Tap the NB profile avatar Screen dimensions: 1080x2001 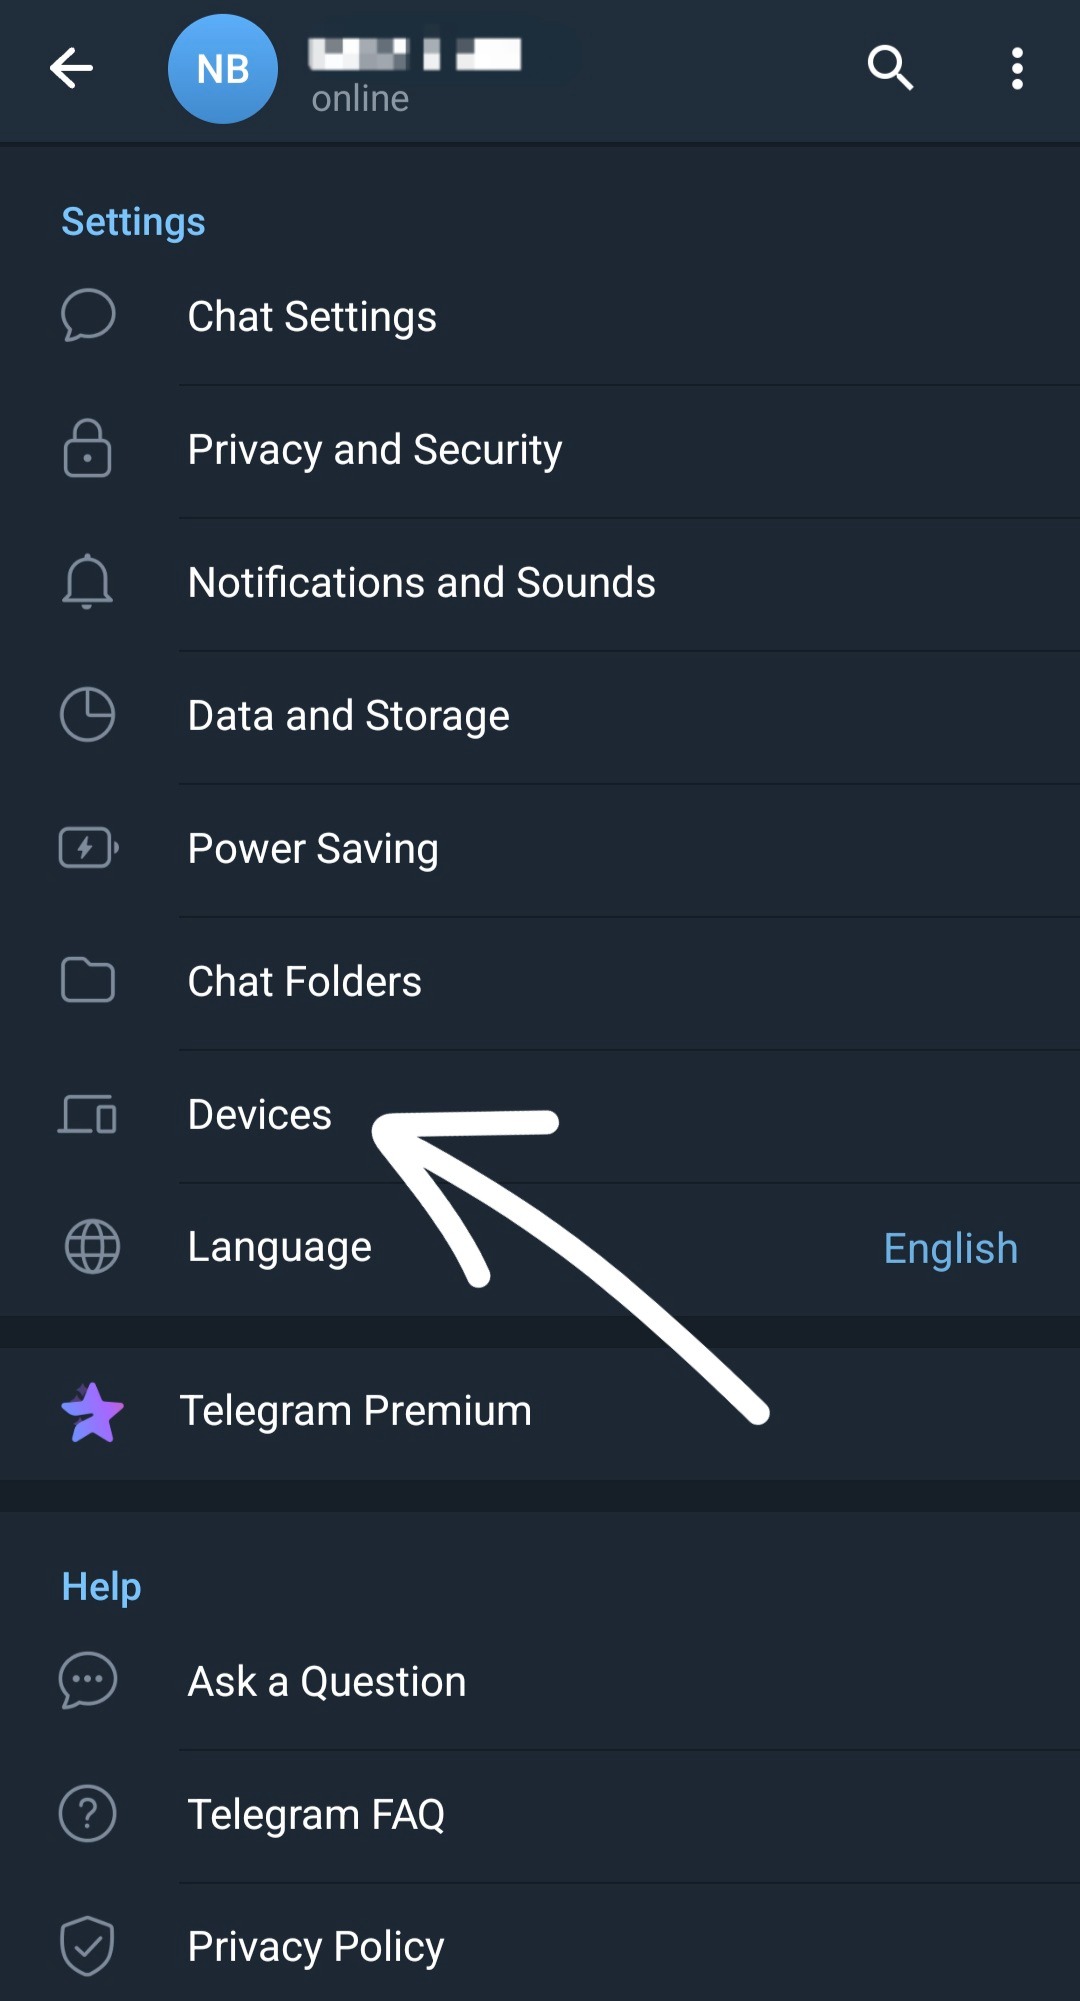pos(222,69)
